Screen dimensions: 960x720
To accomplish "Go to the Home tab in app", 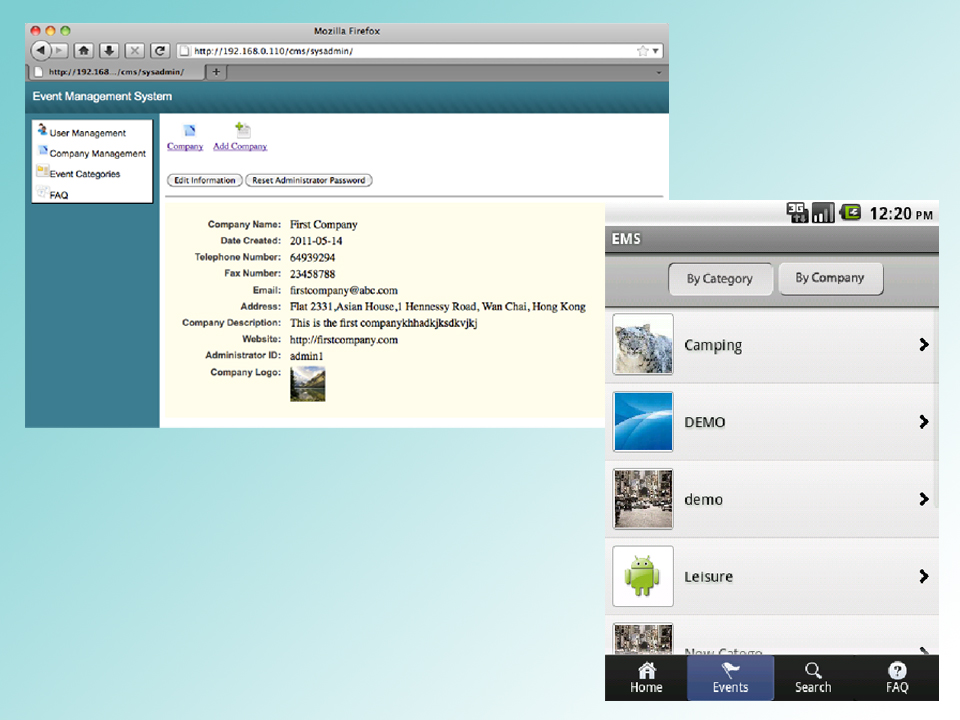I will point(646,677).
